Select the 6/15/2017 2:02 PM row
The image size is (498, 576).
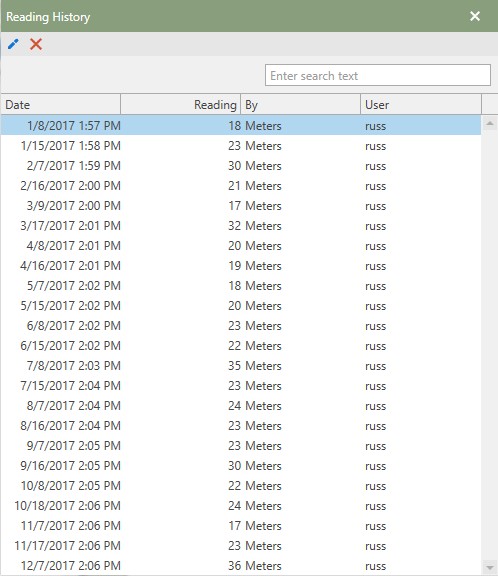pyautogui.click(x=241, y=346)
